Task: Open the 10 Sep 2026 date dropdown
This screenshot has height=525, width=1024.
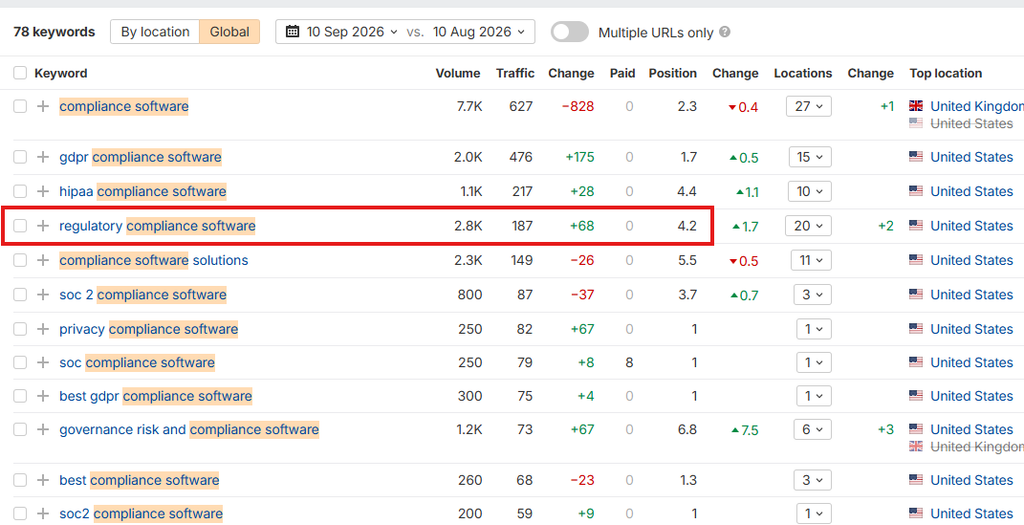Action: coord(351,31)
